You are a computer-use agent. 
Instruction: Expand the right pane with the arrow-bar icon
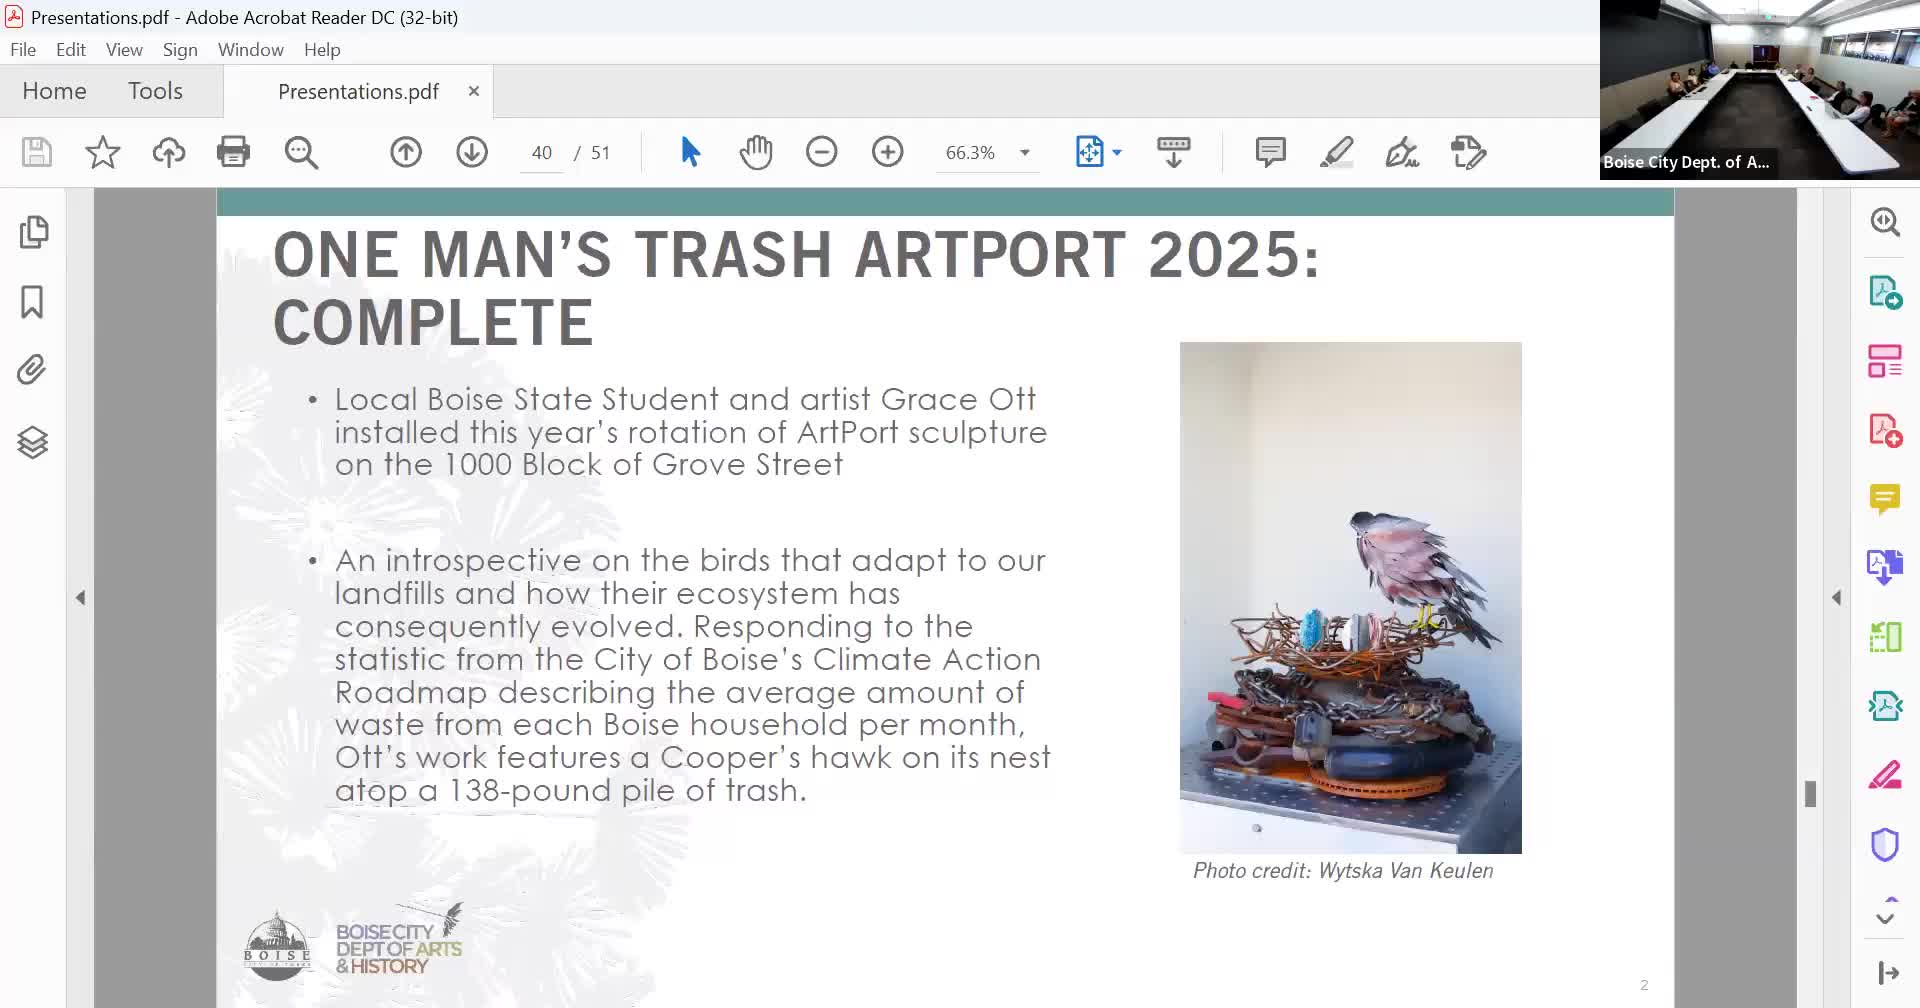[1888, 973]
